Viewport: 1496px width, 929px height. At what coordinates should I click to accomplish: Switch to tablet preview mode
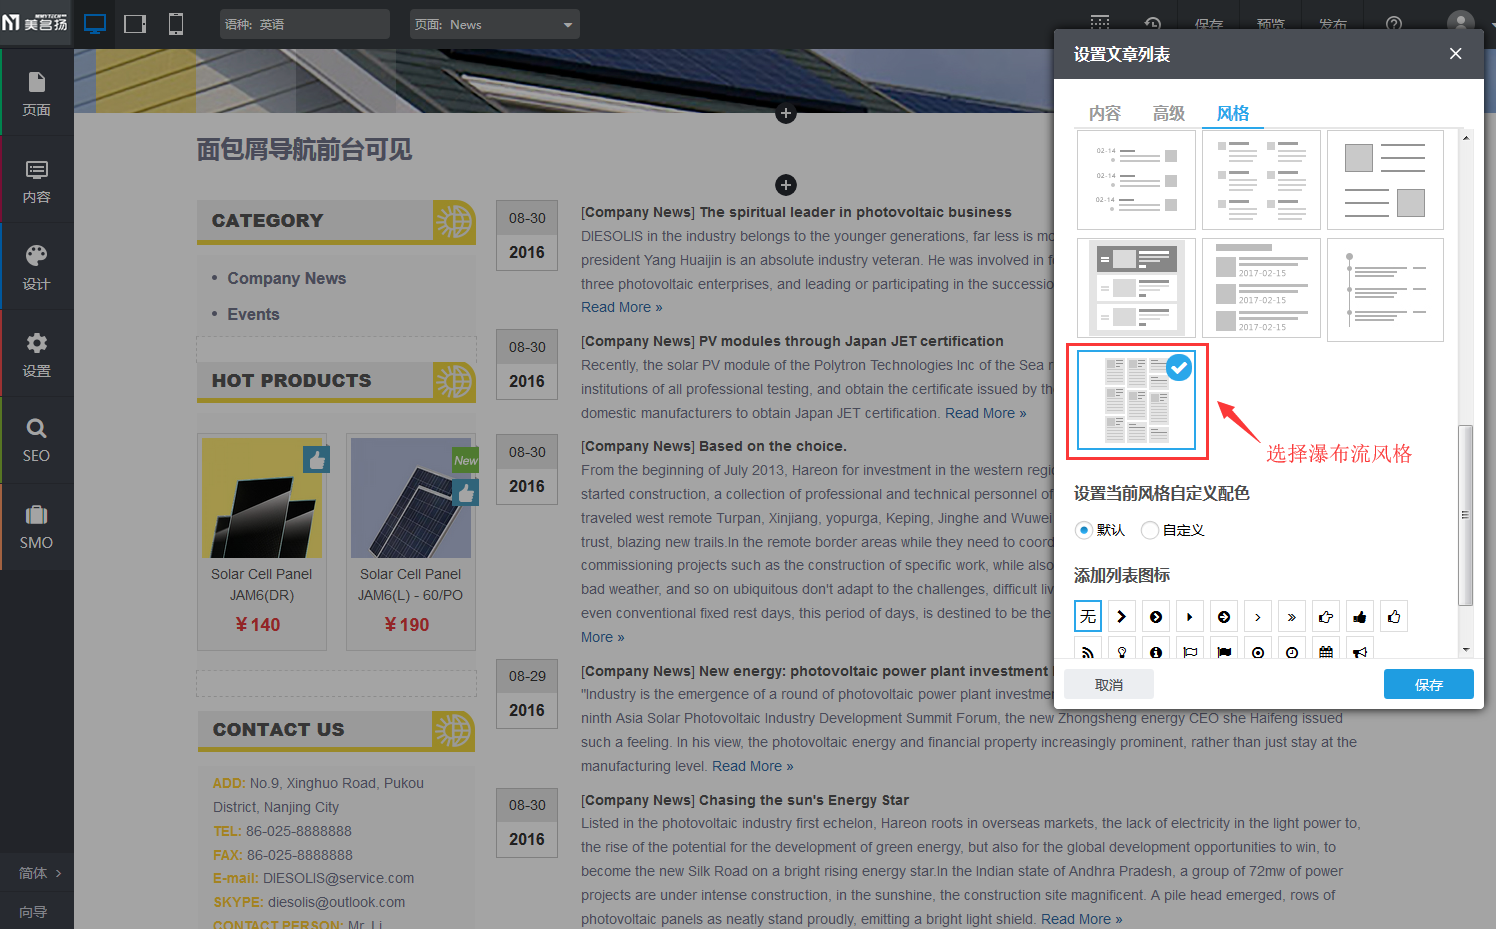(135, 24)
